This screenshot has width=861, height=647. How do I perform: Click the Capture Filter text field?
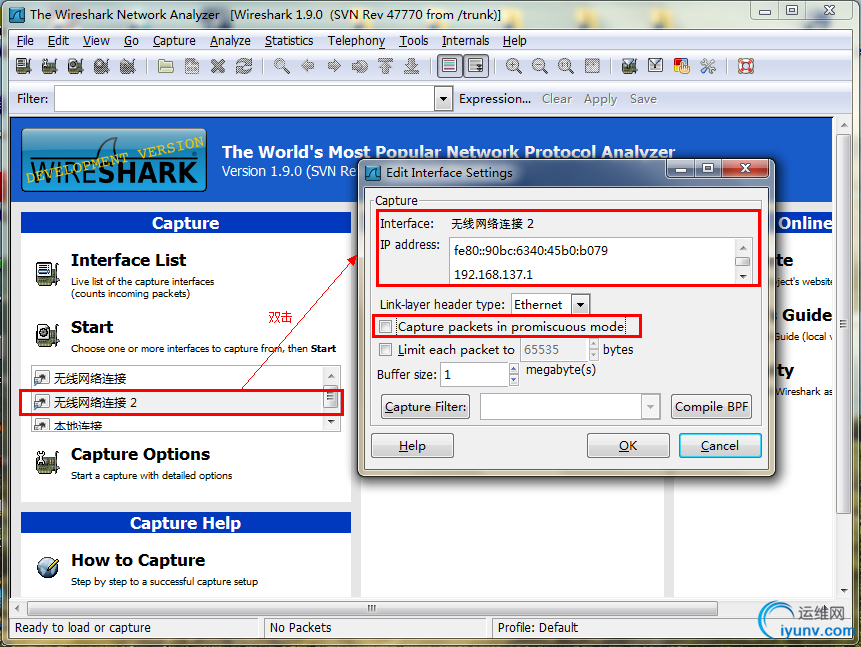coord(561,407)
